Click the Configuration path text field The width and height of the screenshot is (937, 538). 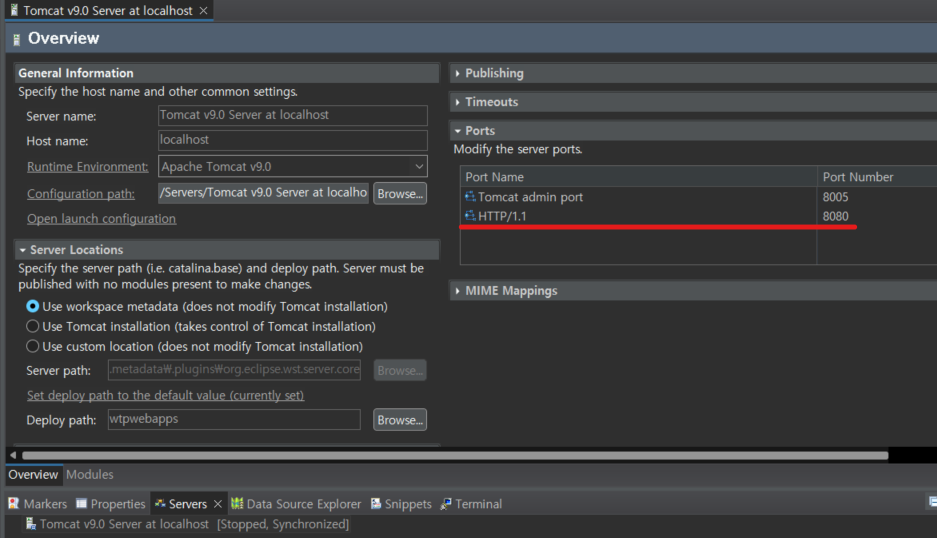264,193
